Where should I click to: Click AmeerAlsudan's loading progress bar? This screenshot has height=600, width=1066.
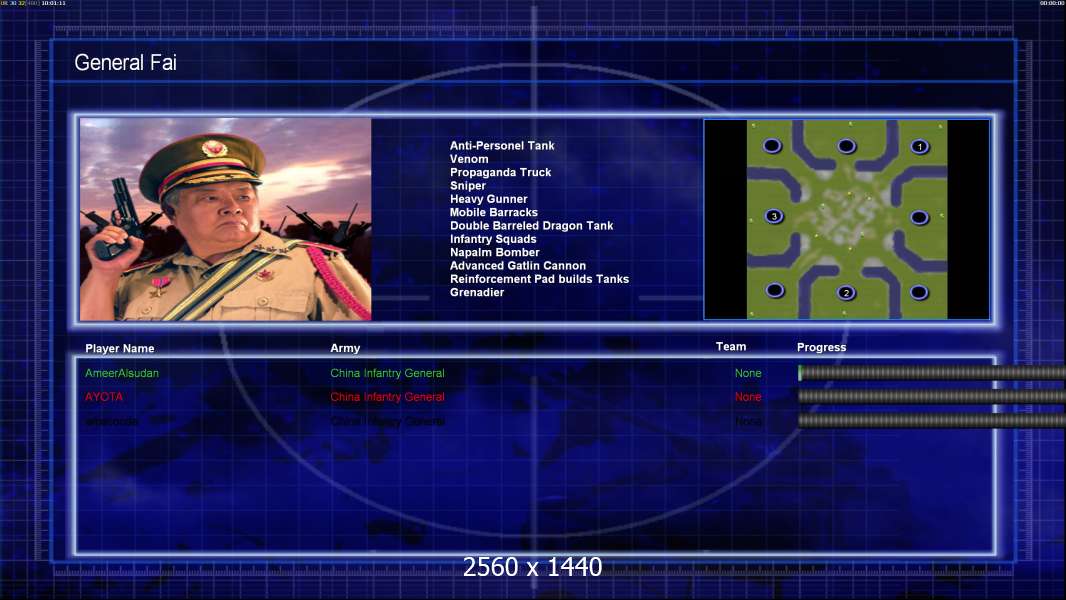[x=931, y=372]
